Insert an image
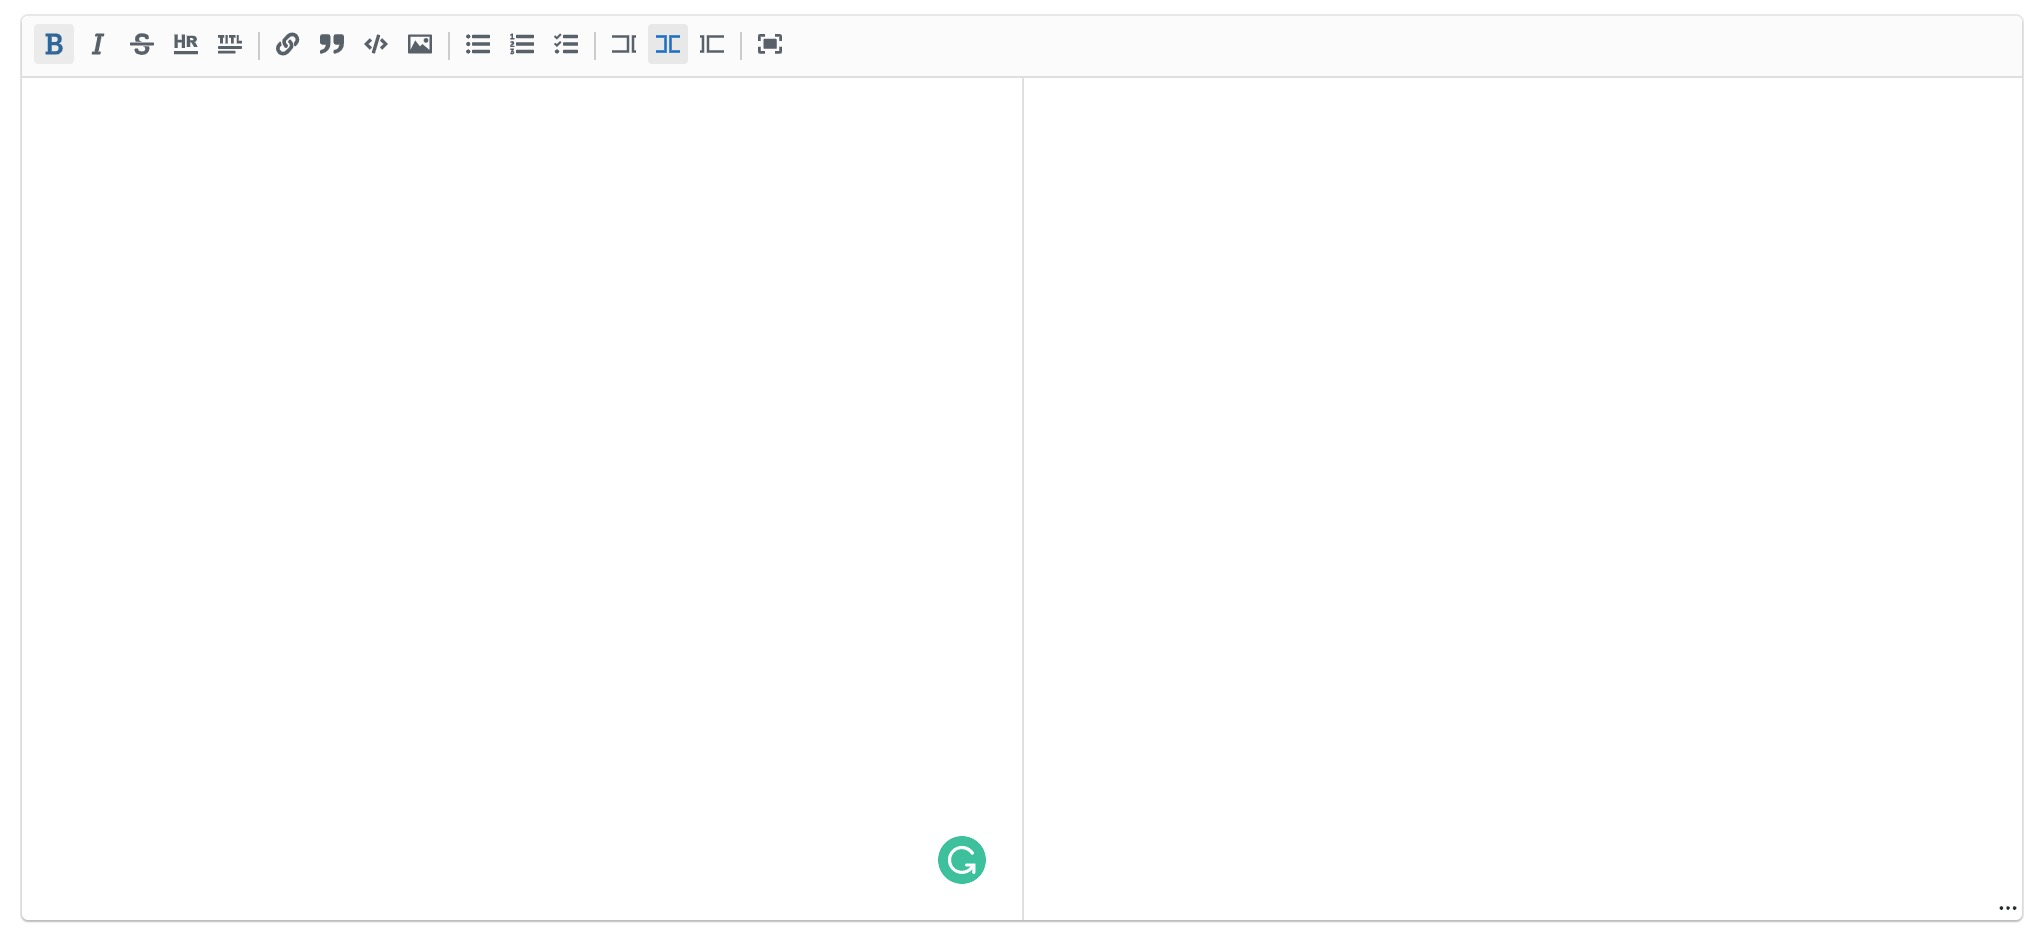2038x932 pixels. click(420, 44)
